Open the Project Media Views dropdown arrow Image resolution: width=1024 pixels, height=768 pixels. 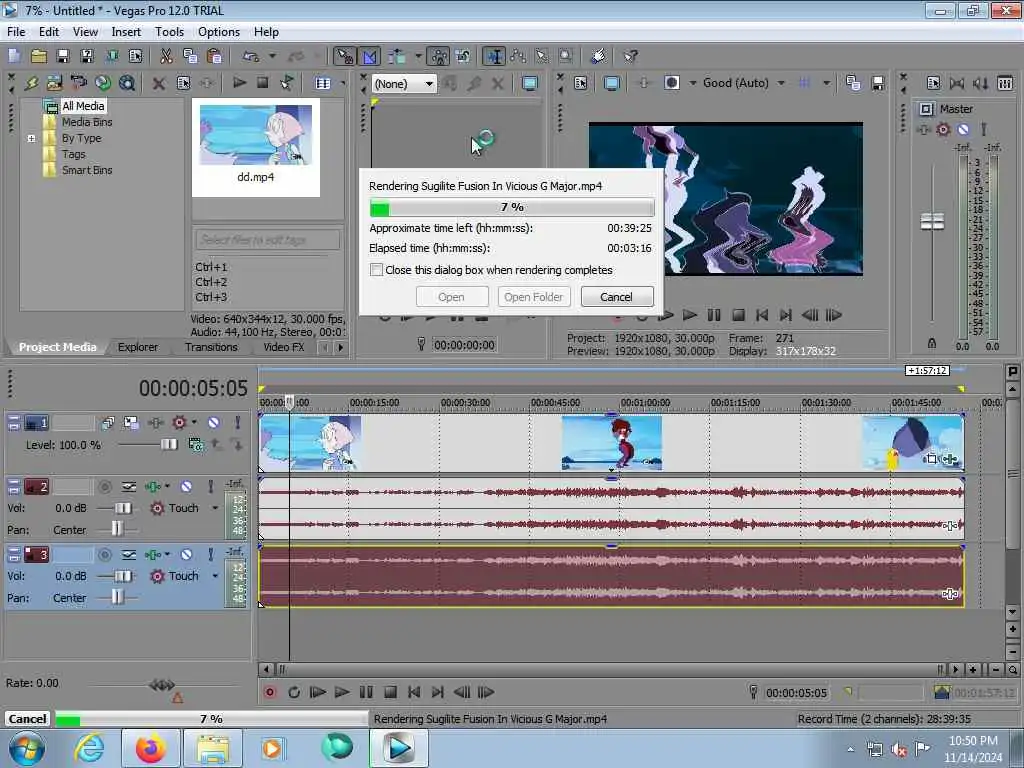[x=344, y=83]
